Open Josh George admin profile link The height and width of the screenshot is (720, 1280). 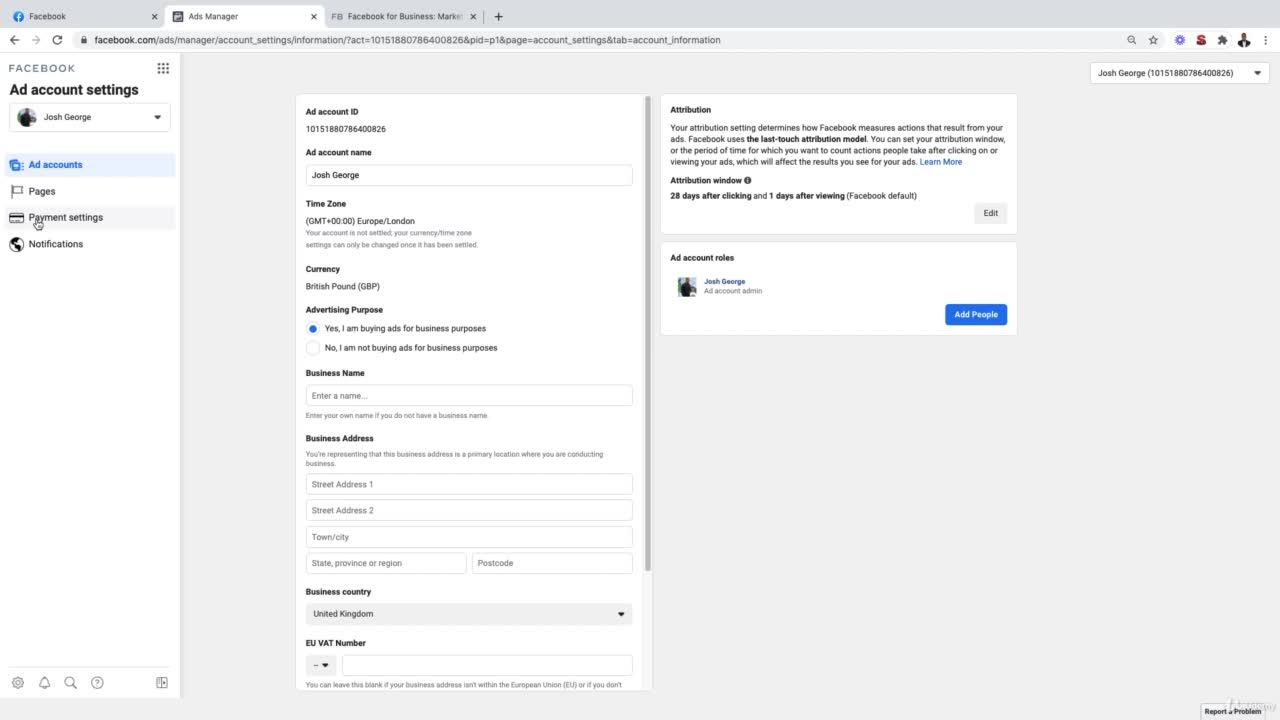(x=724, y=282)
